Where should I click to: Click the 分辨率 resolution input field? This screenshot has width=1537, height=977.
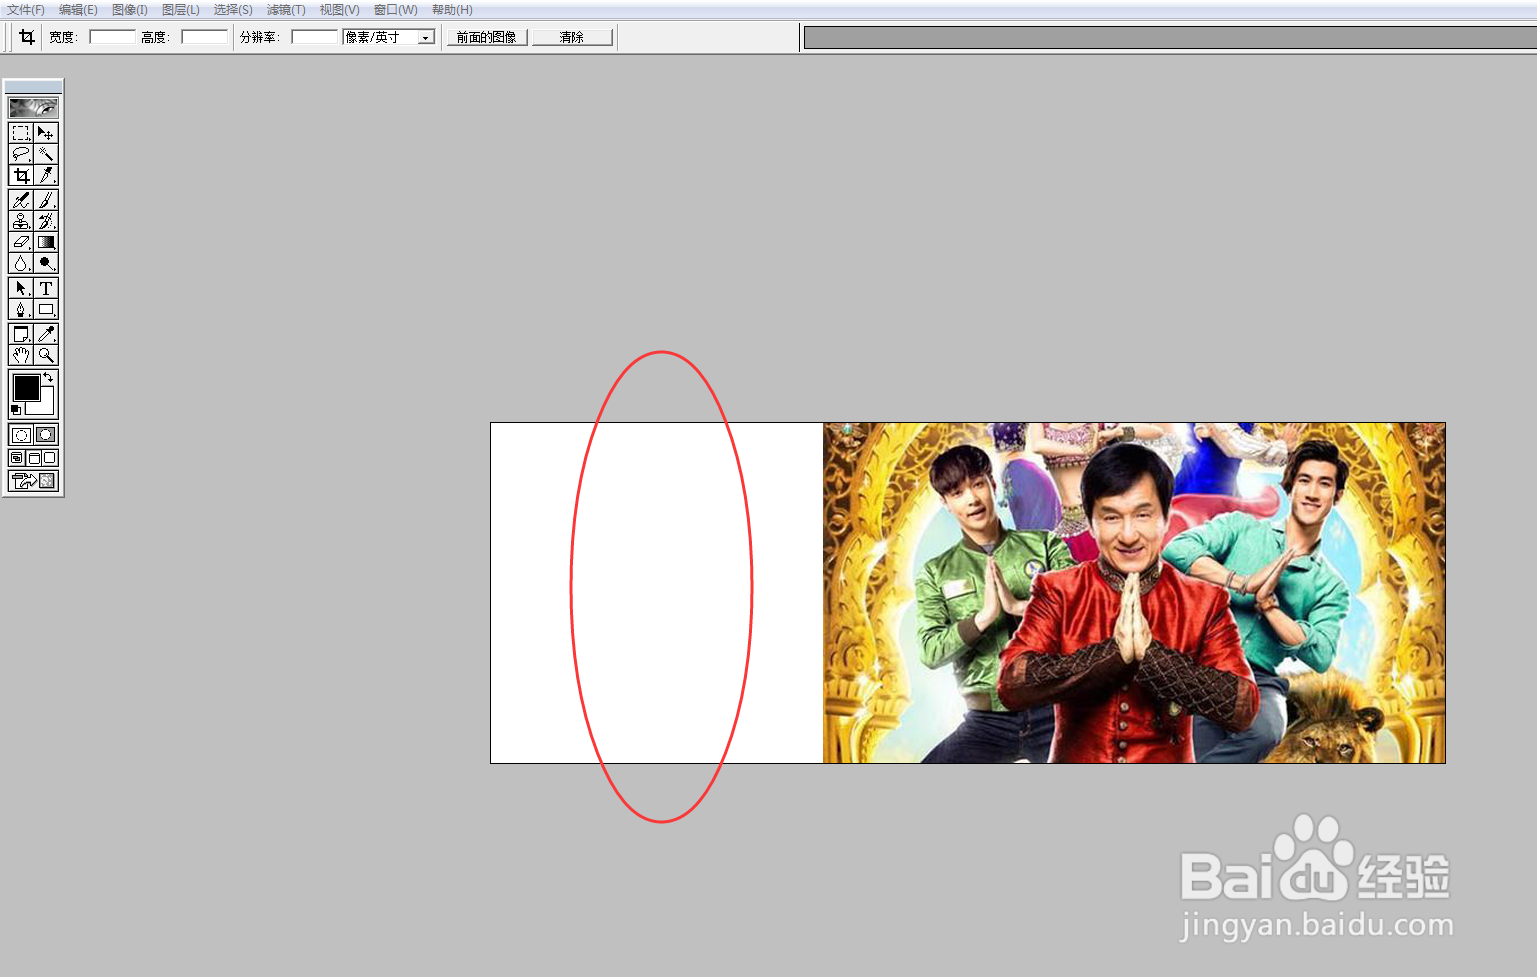[315, 37]
